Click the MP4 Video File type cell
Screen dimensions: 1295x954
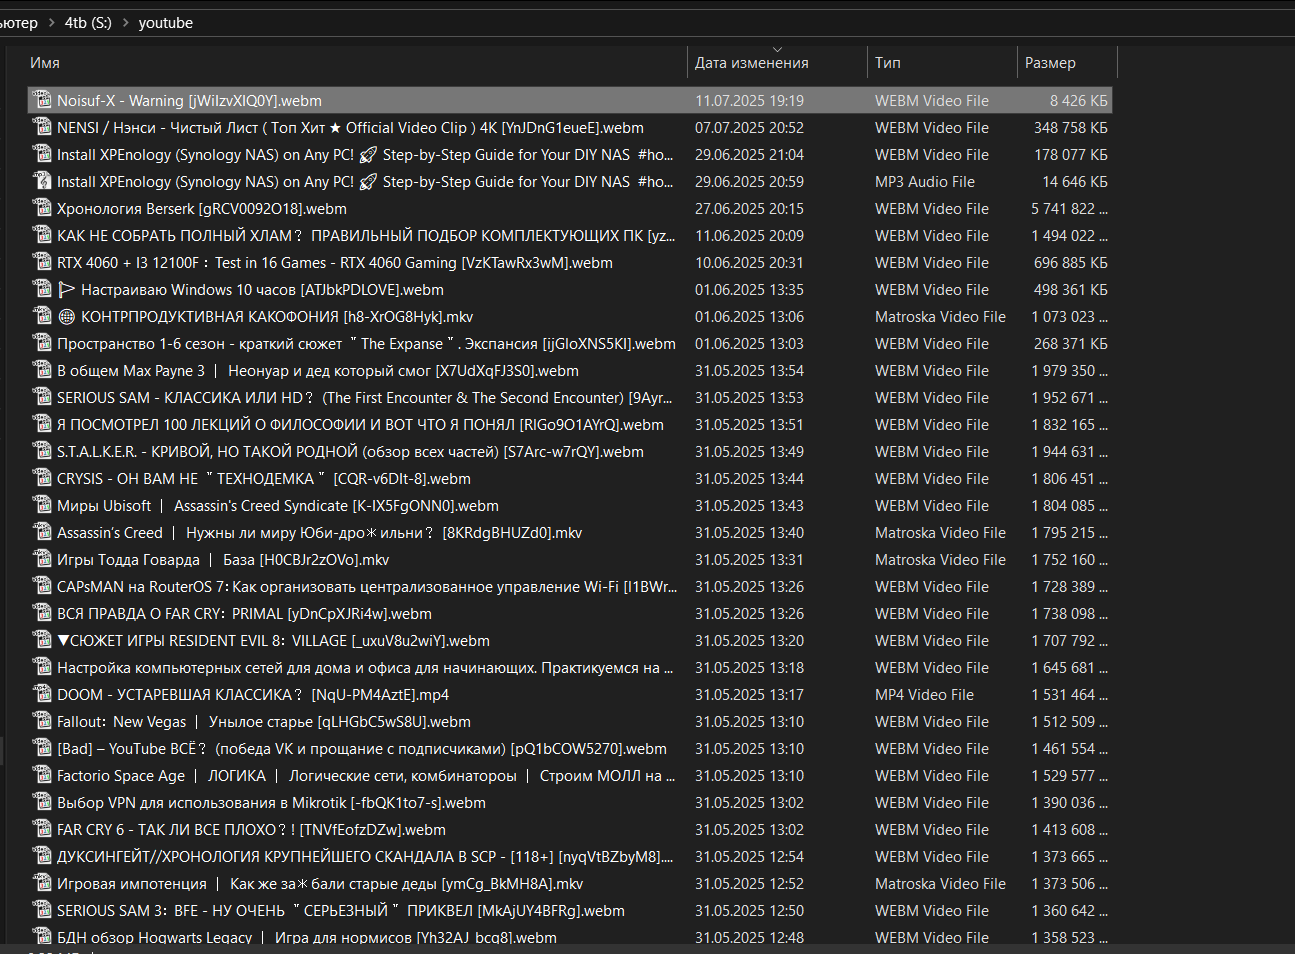pos(925,694)
